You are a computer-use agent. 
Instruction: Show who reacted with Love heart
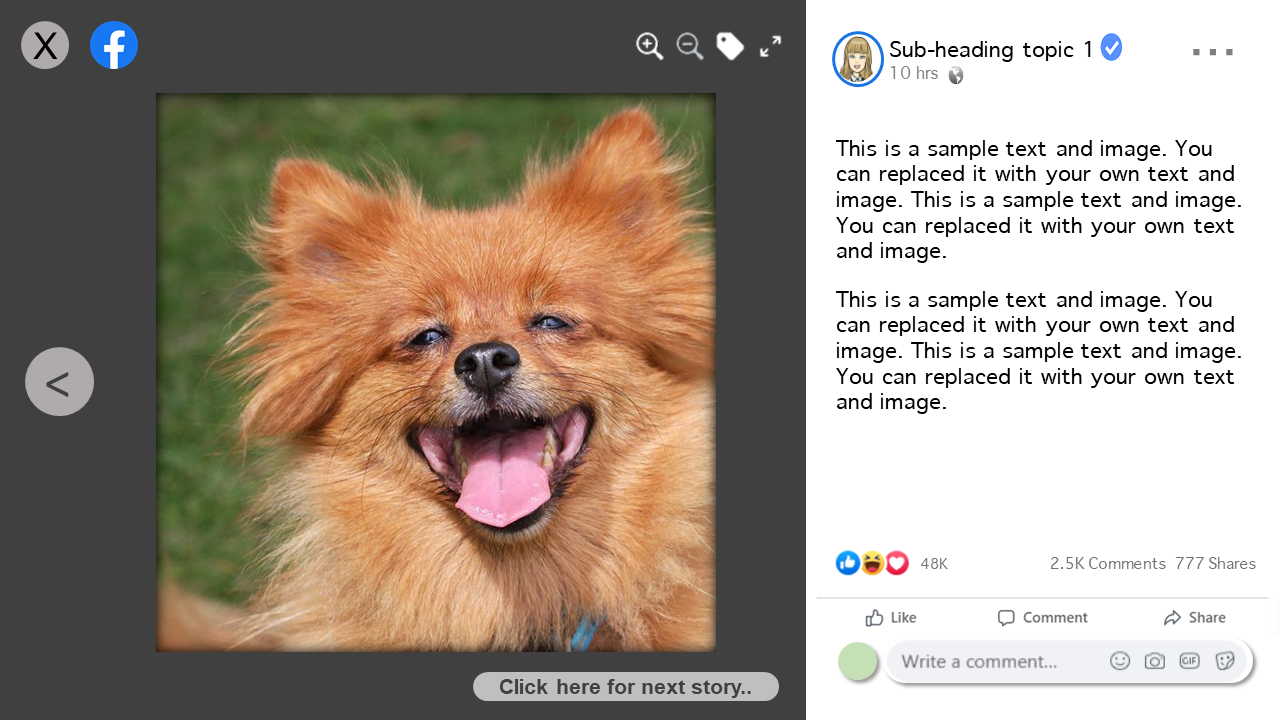(x=897, y=563)
